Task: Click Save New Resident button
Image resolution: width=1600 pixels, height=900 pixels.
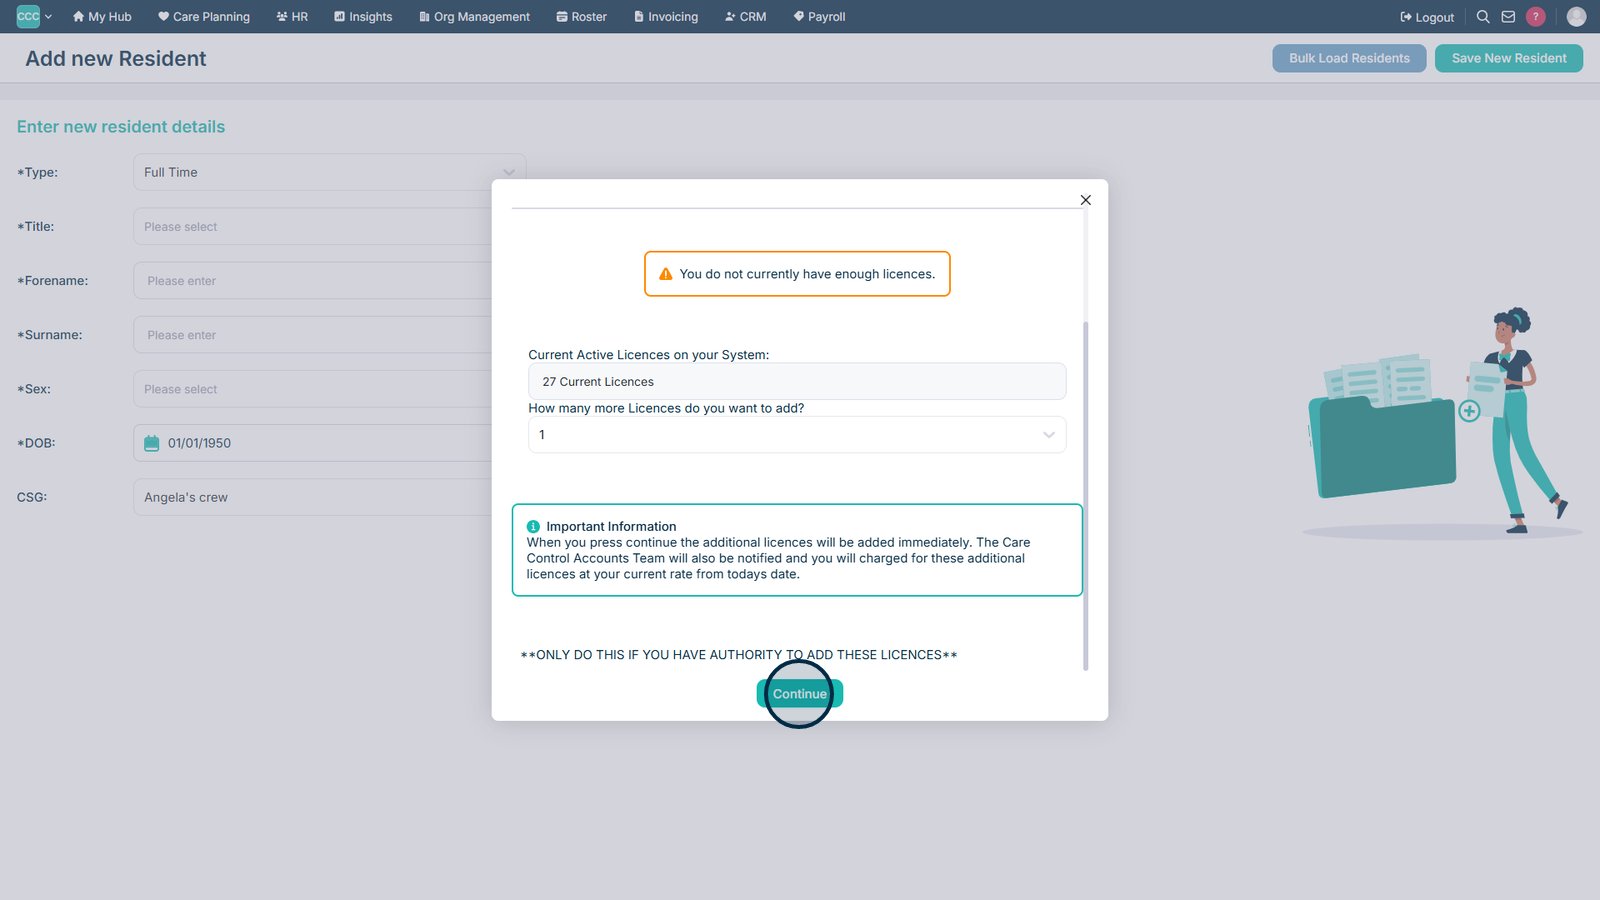Action: pos(1508,58)
